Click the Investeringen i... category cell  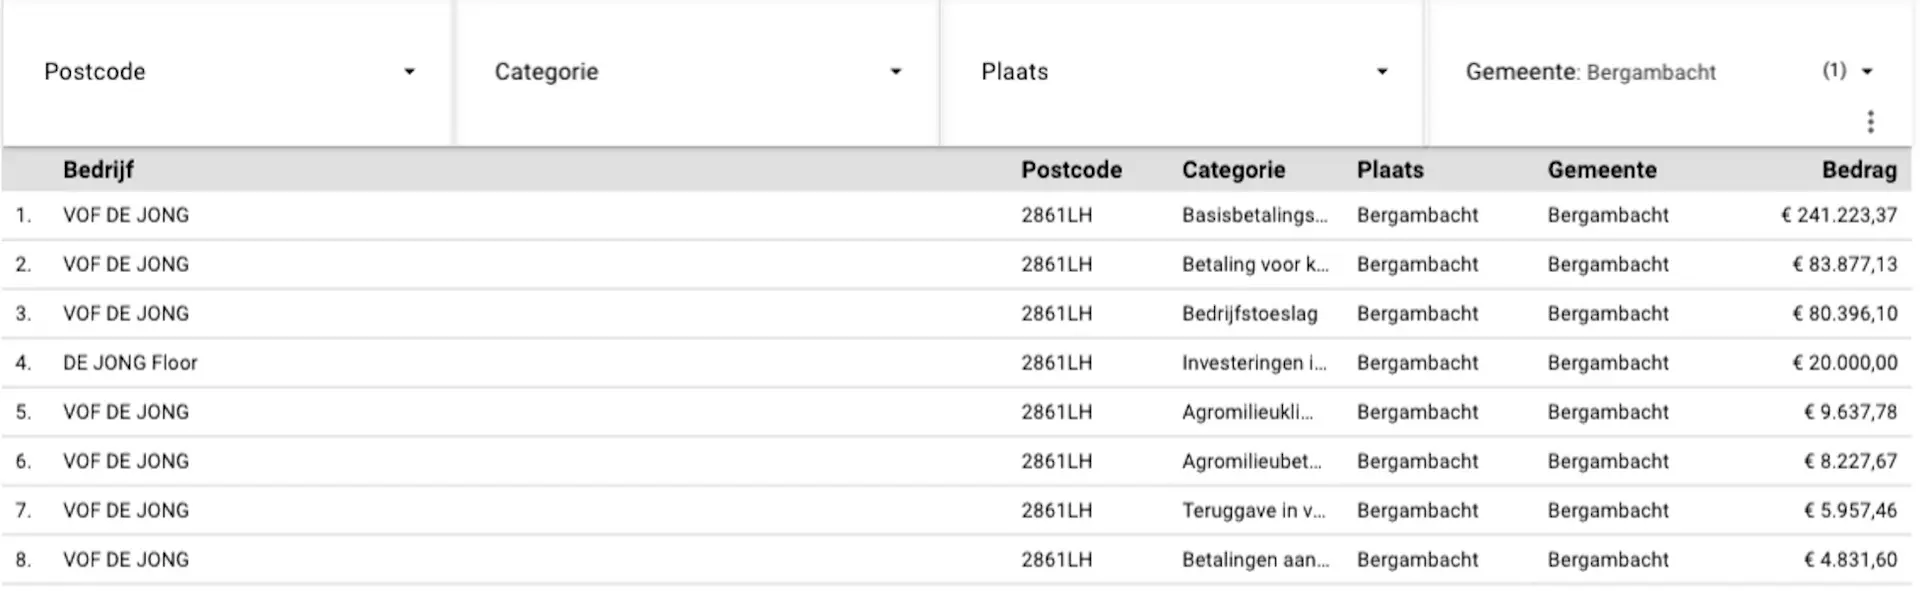click(1254, 363)
